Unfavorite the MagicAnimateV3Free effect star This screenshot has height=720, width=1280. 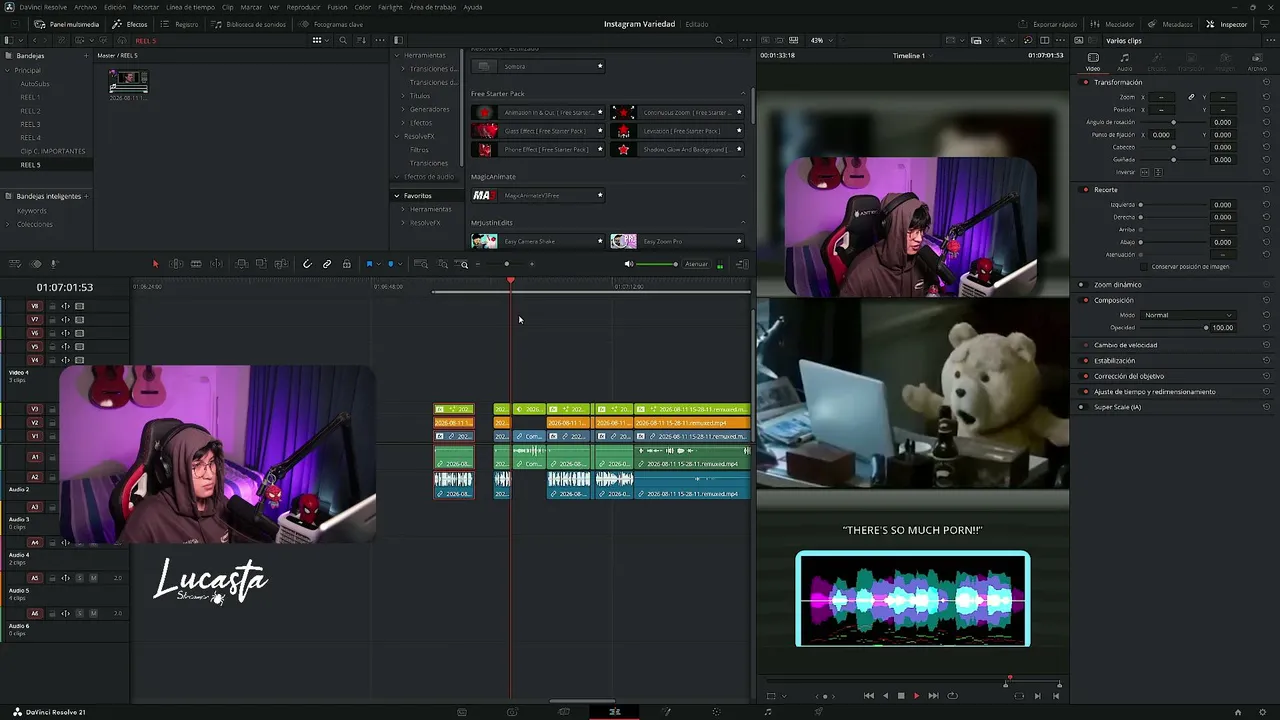click(600, 196)
